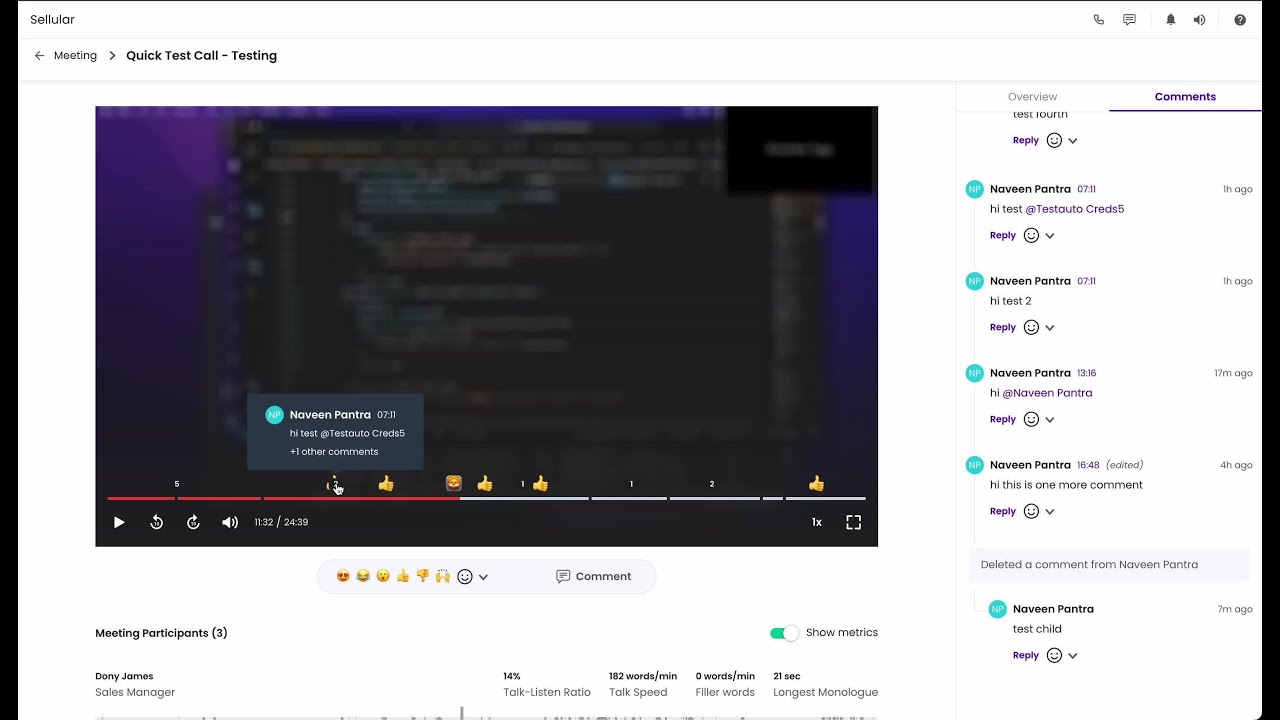Reply to the 'test child' comment
Image resolution: width=1280 pixels, height=720 pixels.
[1026, 656]
